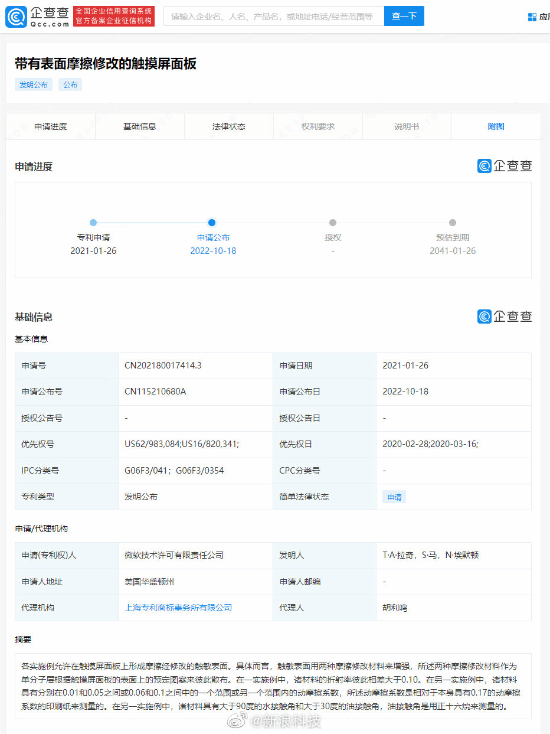Open the 上海专利商标事务所有限公司 link
Screen dimensions: 550x734
pyautogui.click(x=178, y=608)
